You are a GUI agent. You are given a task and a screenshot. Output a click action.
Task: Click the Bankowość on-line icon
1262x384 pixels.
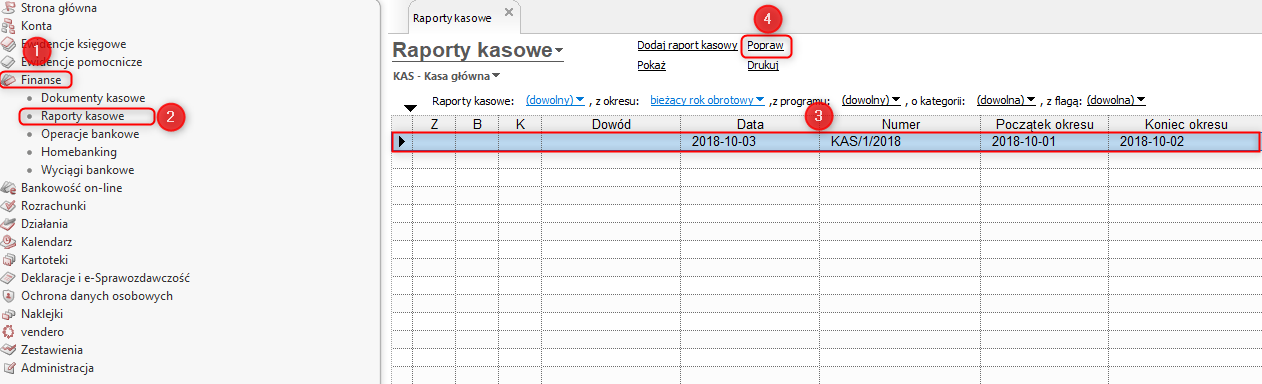(x=9, y=188)
